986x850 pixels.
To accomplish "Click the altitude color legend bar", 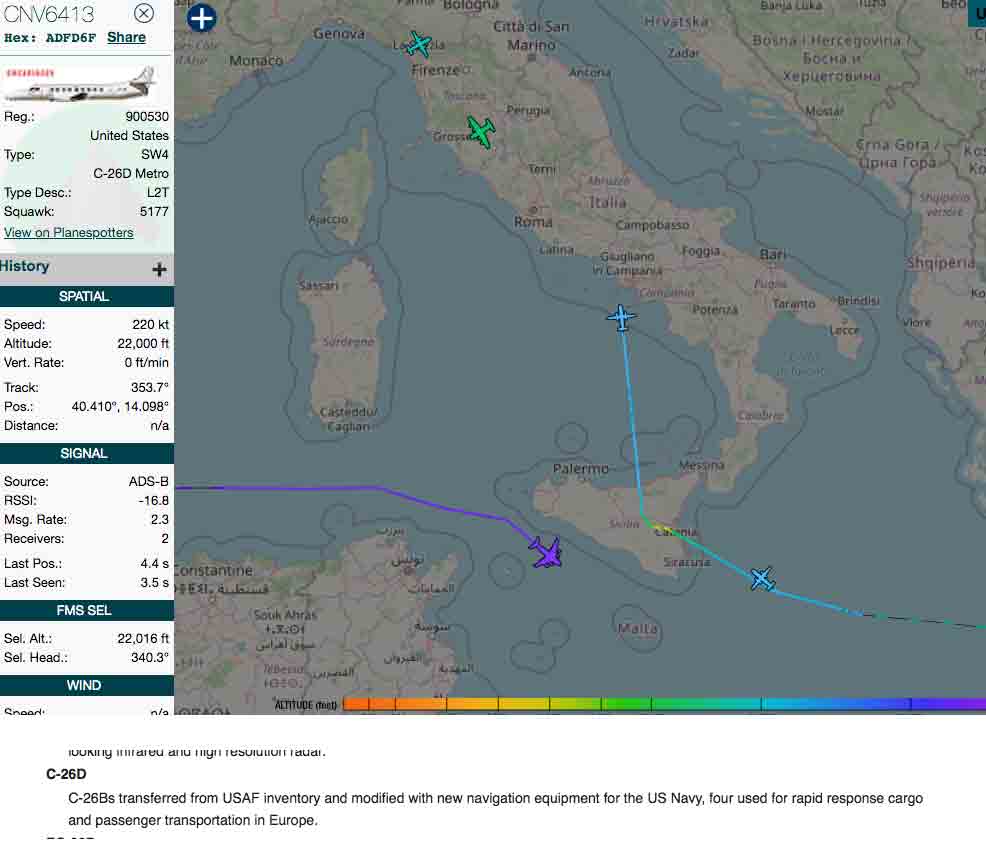I will coord(664,704).
